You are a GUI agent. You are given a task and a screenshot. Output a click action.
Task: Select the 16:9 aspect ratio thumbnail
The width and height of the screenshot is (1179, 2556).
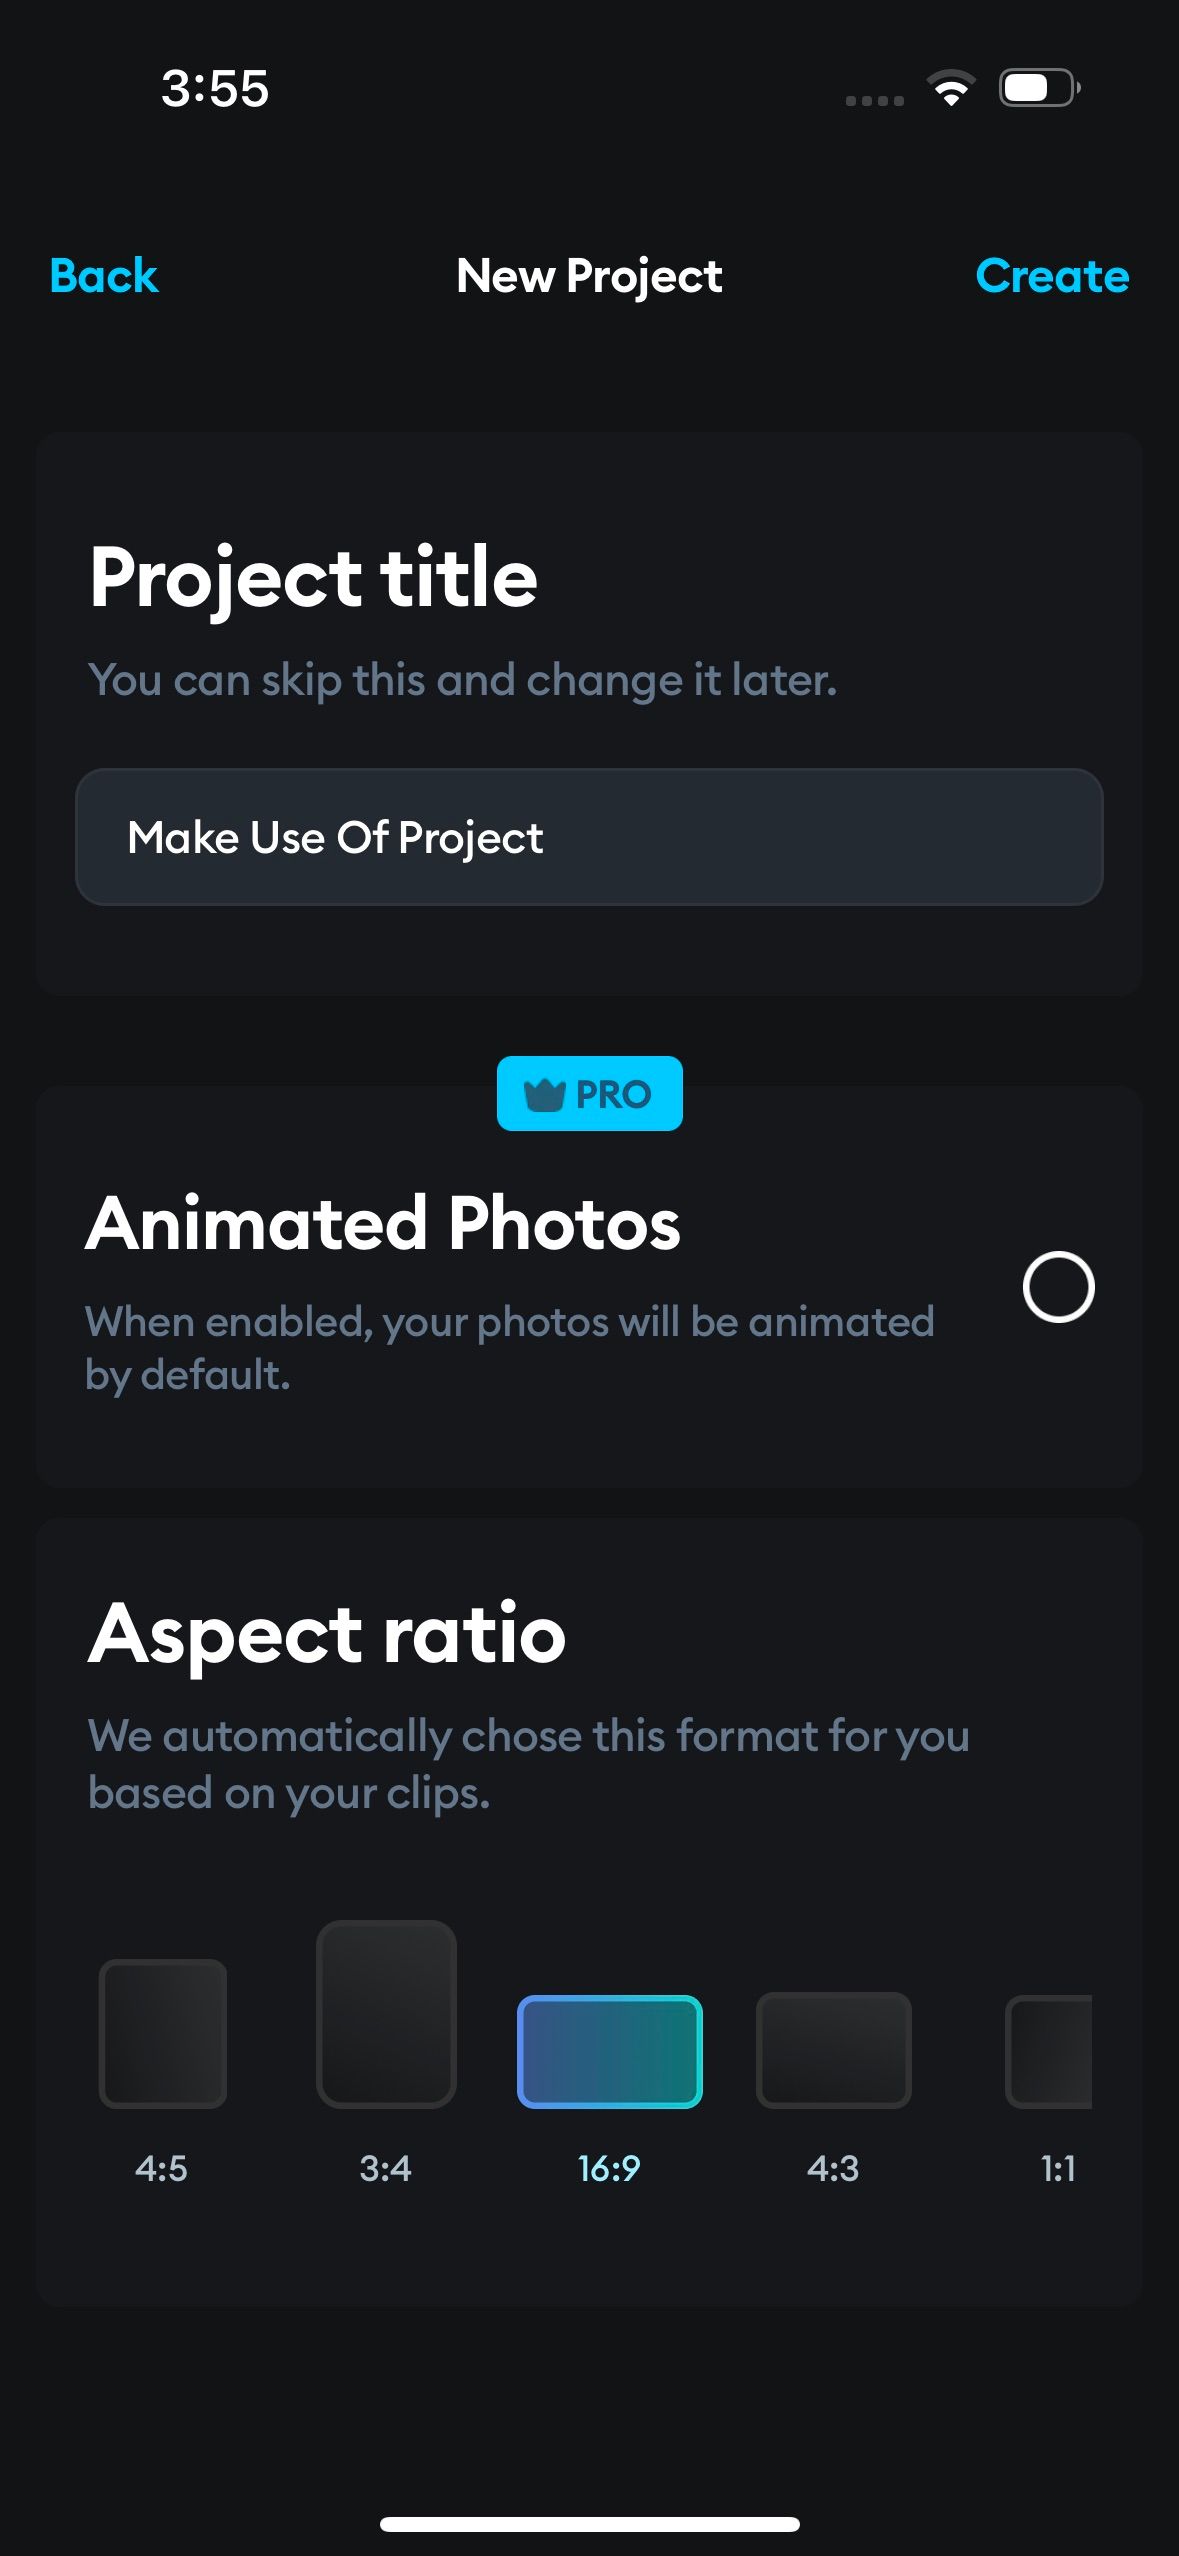(x=610, y=2048)
